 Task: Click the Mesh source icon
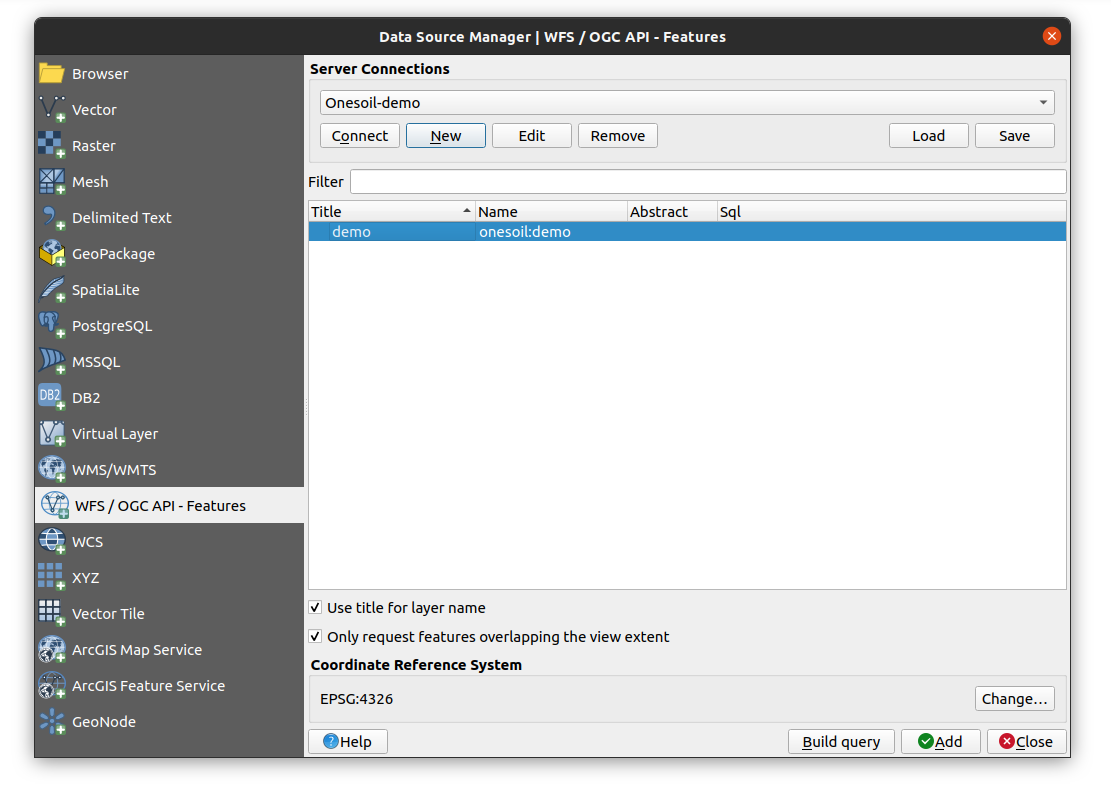click(52, 182)
